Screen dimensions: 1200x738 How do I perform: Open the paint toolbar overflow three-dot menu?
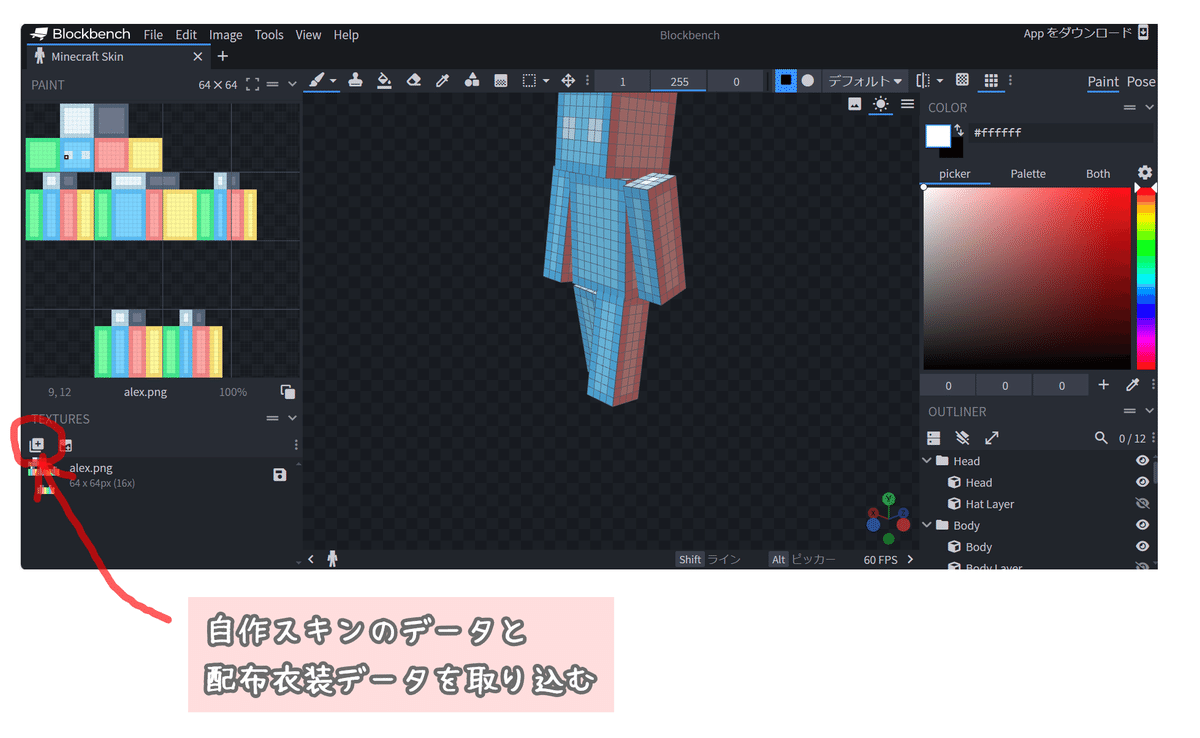(x=1010, y=81)
